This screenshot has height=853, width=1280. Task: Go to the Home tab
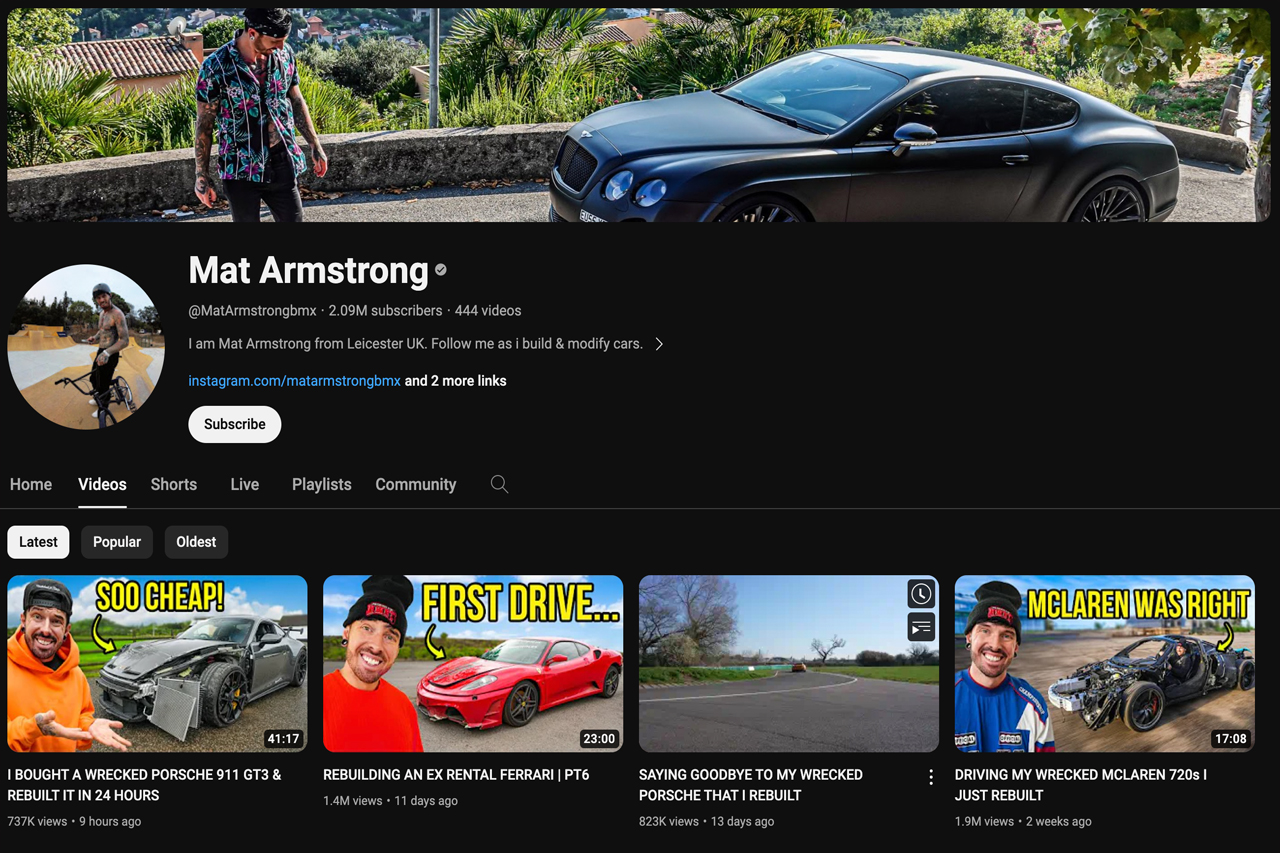coord(31,484)
